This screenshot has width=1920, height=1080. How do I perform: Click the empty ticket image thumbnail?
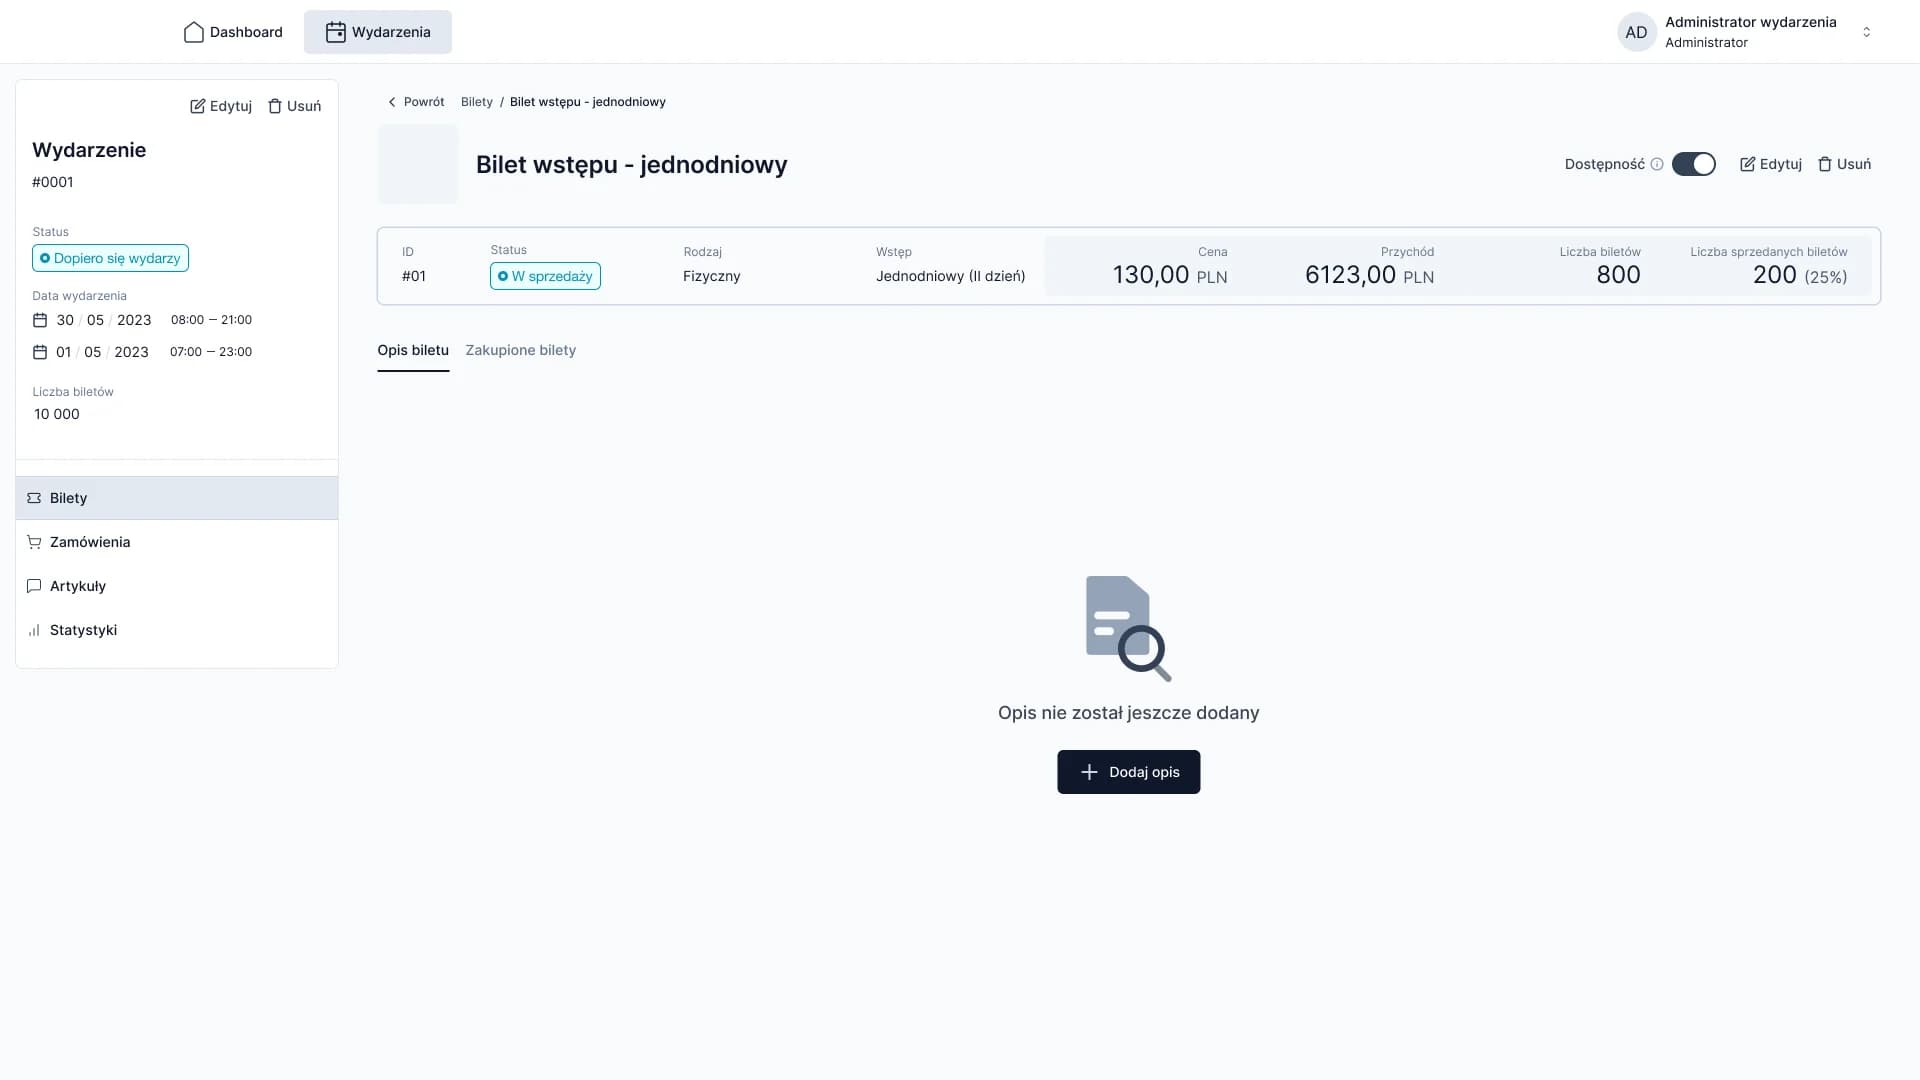[x=418, y=164]
